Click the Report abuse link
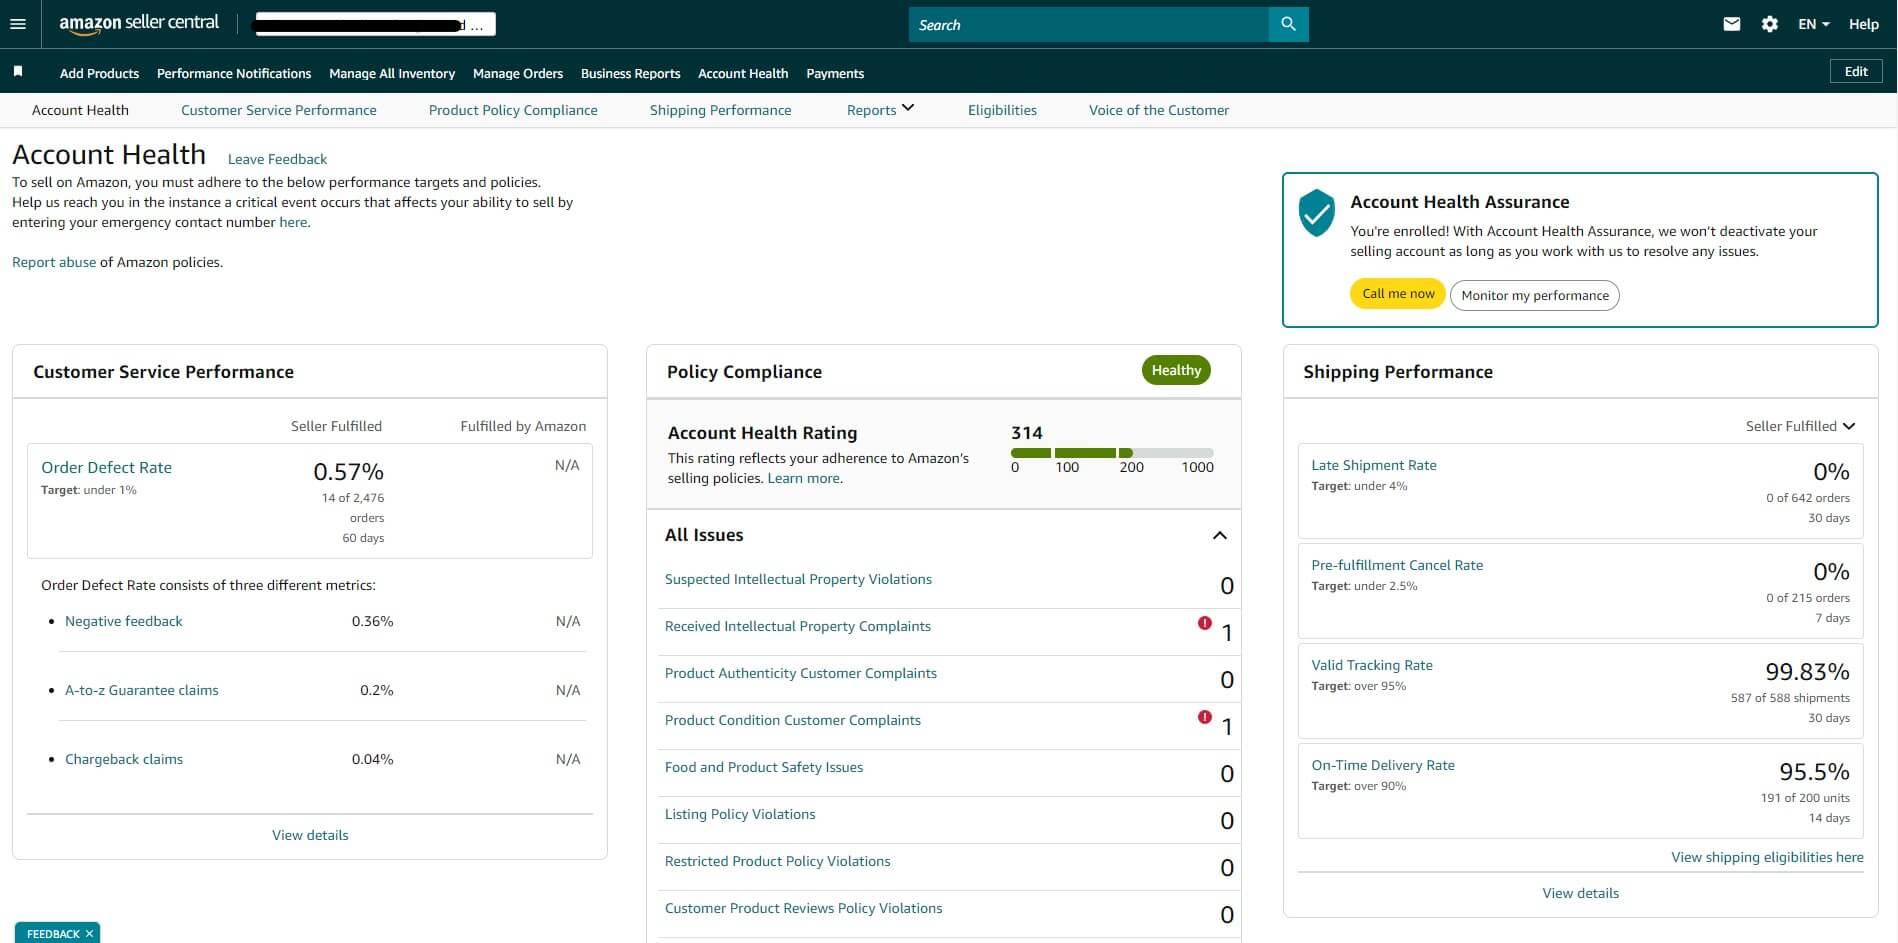1898x943 pixels. click(x=54, y=262)
